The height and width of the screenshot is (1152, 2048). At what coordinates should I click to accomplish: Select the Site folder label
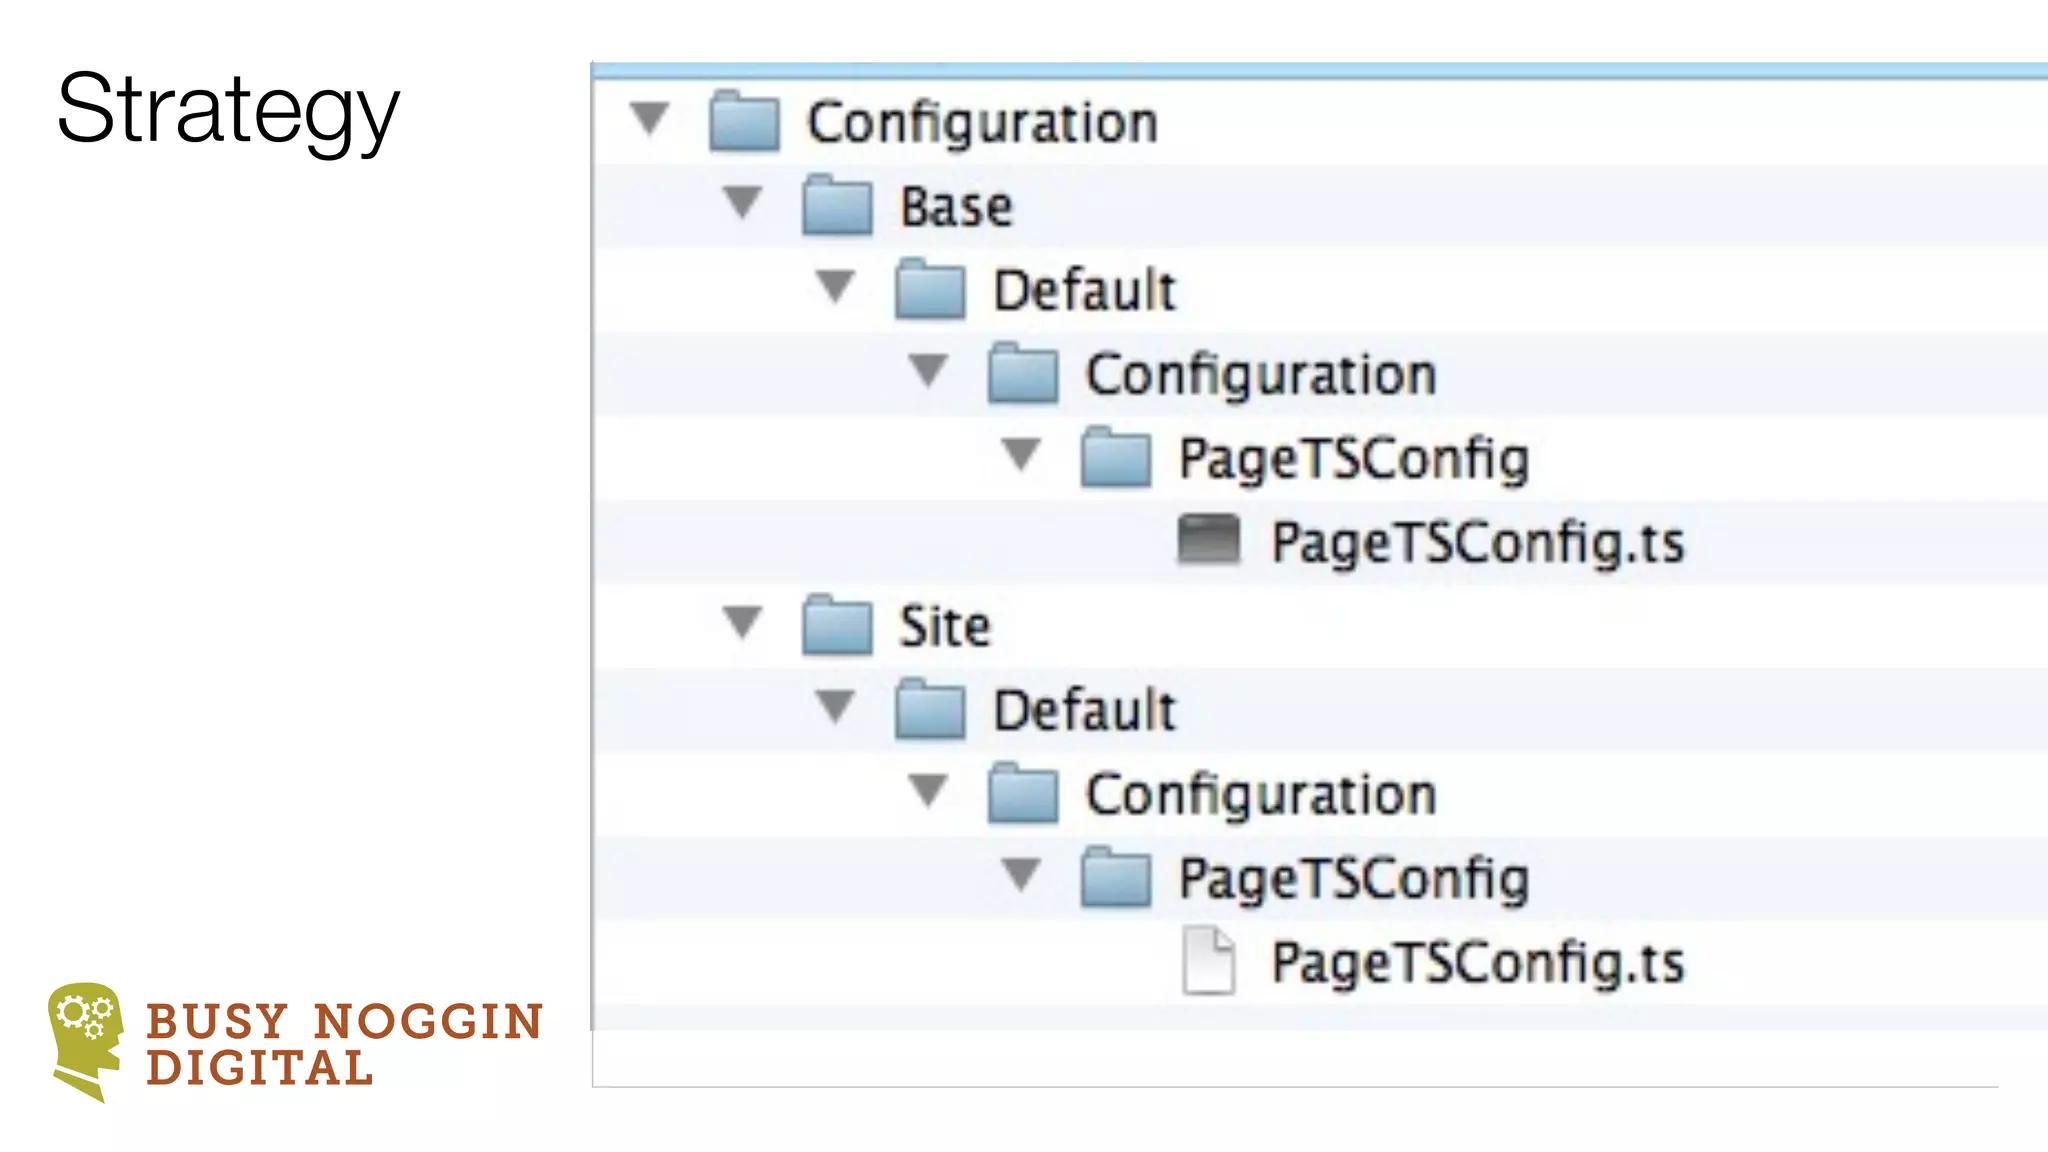click(x=944, y=627)
